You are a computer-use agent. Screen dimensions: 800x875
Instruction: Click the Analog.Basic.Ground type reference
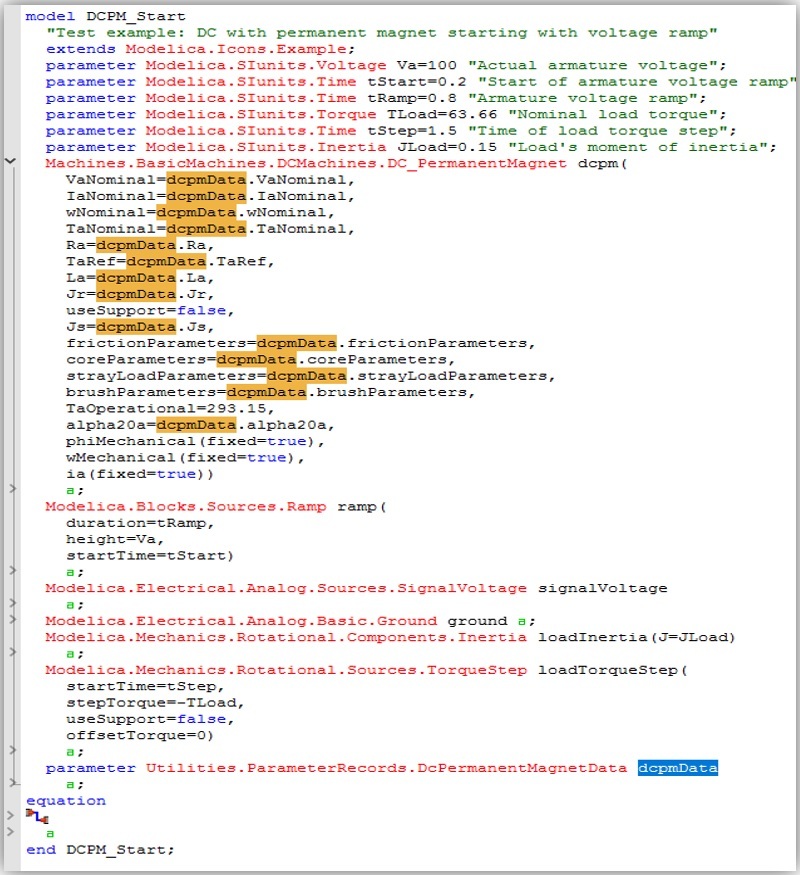[241, 621]
